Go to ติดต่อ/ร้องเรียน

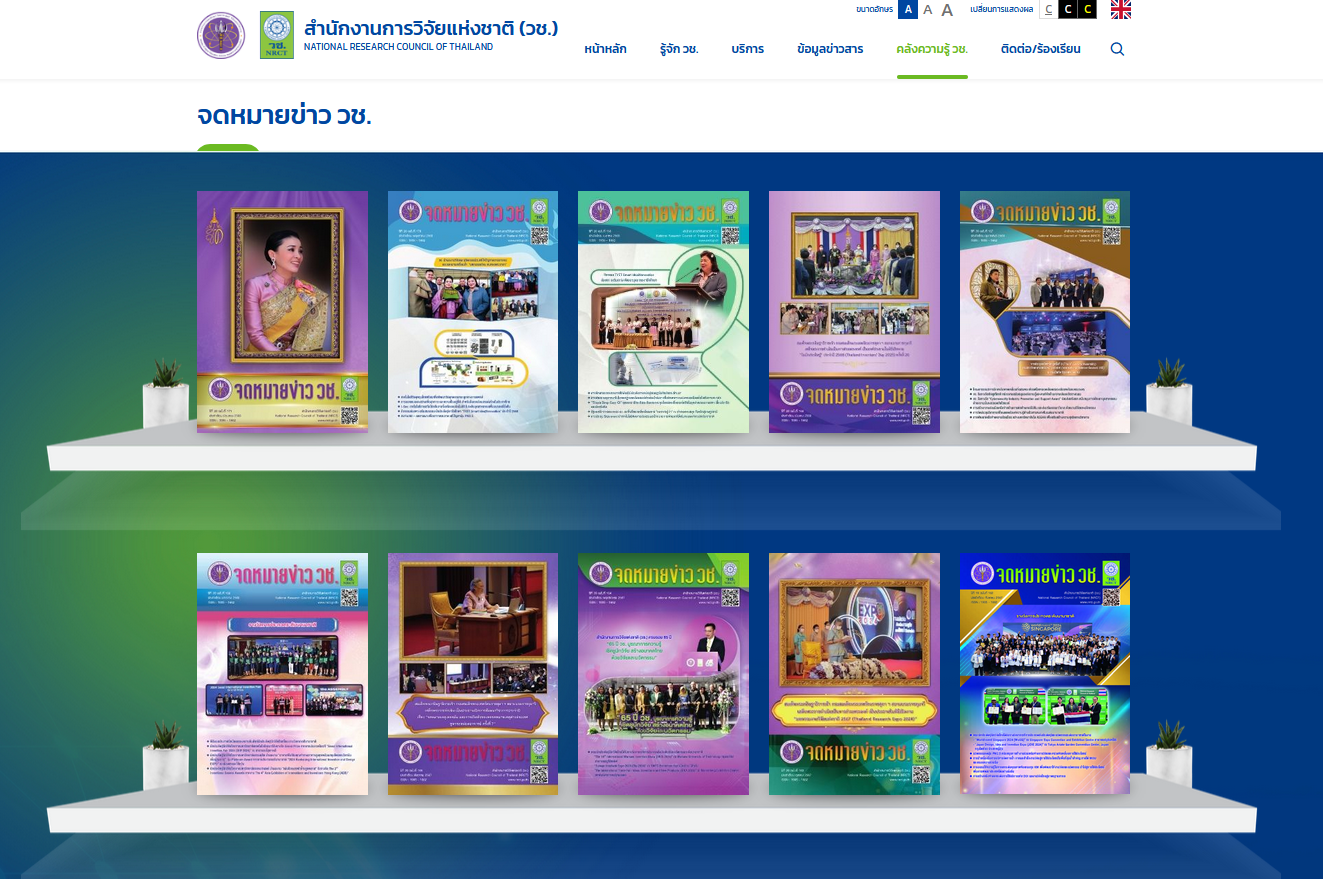1040,49
